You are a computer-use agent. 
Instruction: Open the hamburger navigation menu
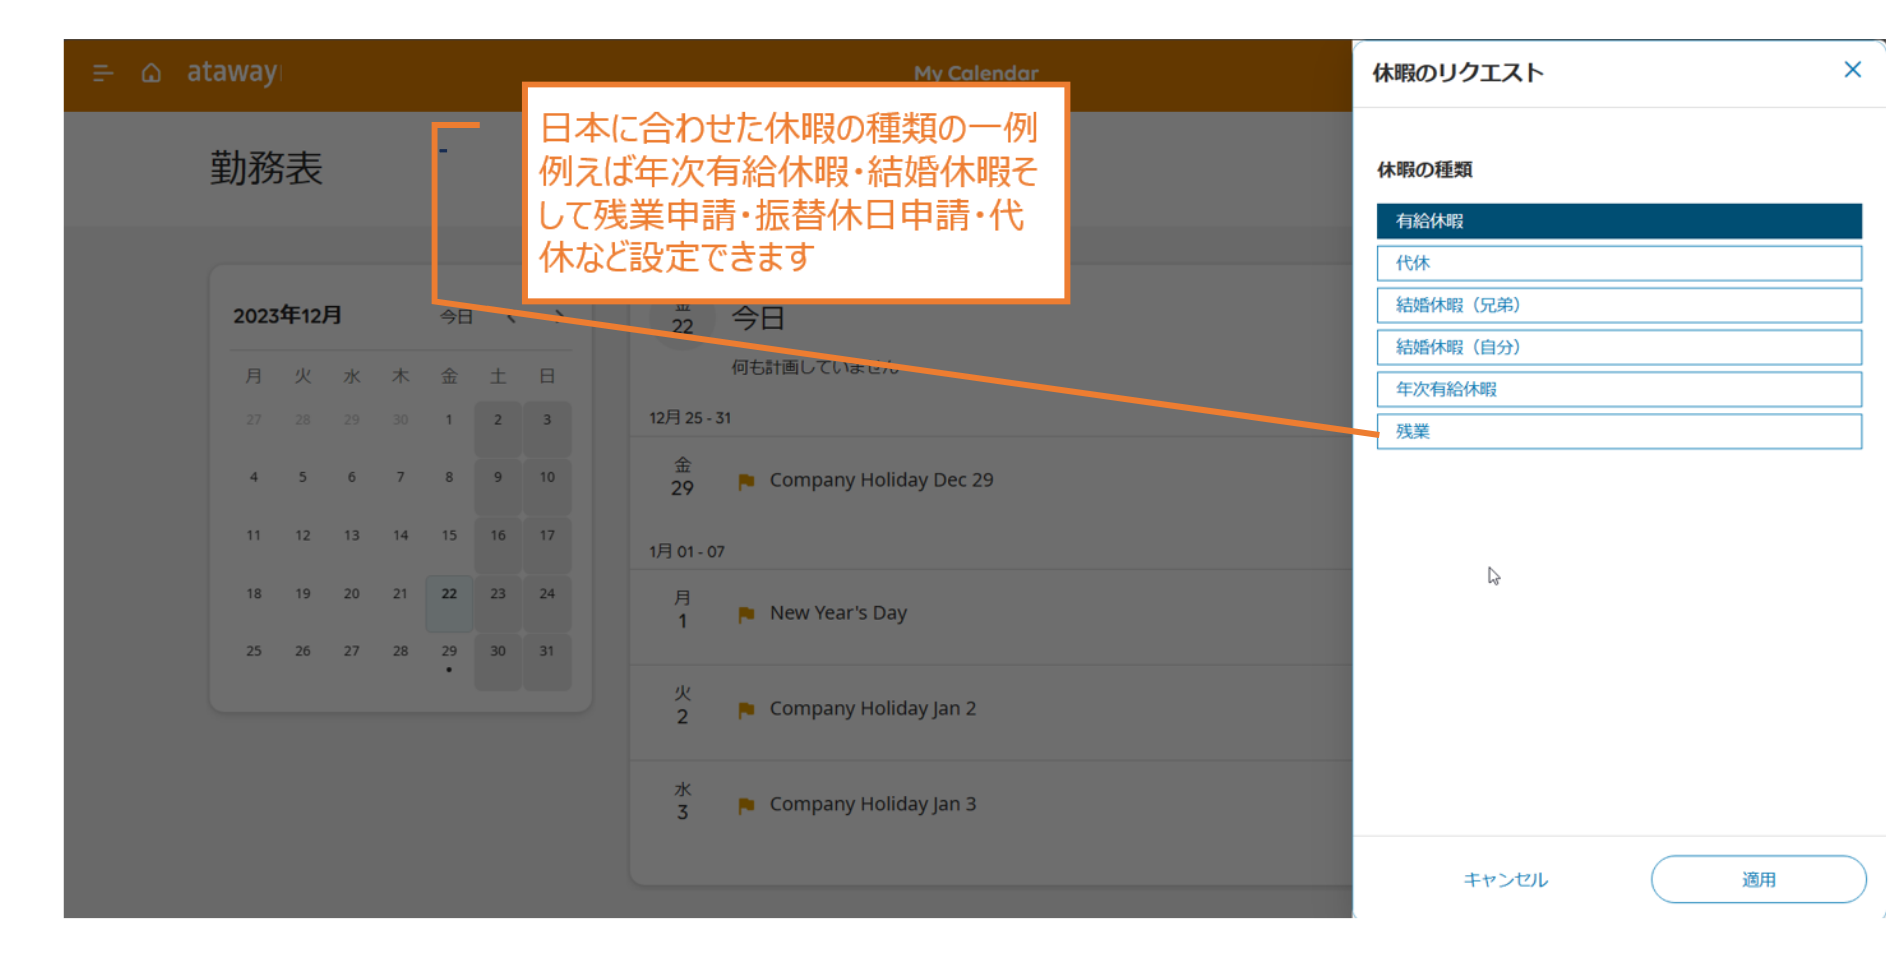click(102, 73)
